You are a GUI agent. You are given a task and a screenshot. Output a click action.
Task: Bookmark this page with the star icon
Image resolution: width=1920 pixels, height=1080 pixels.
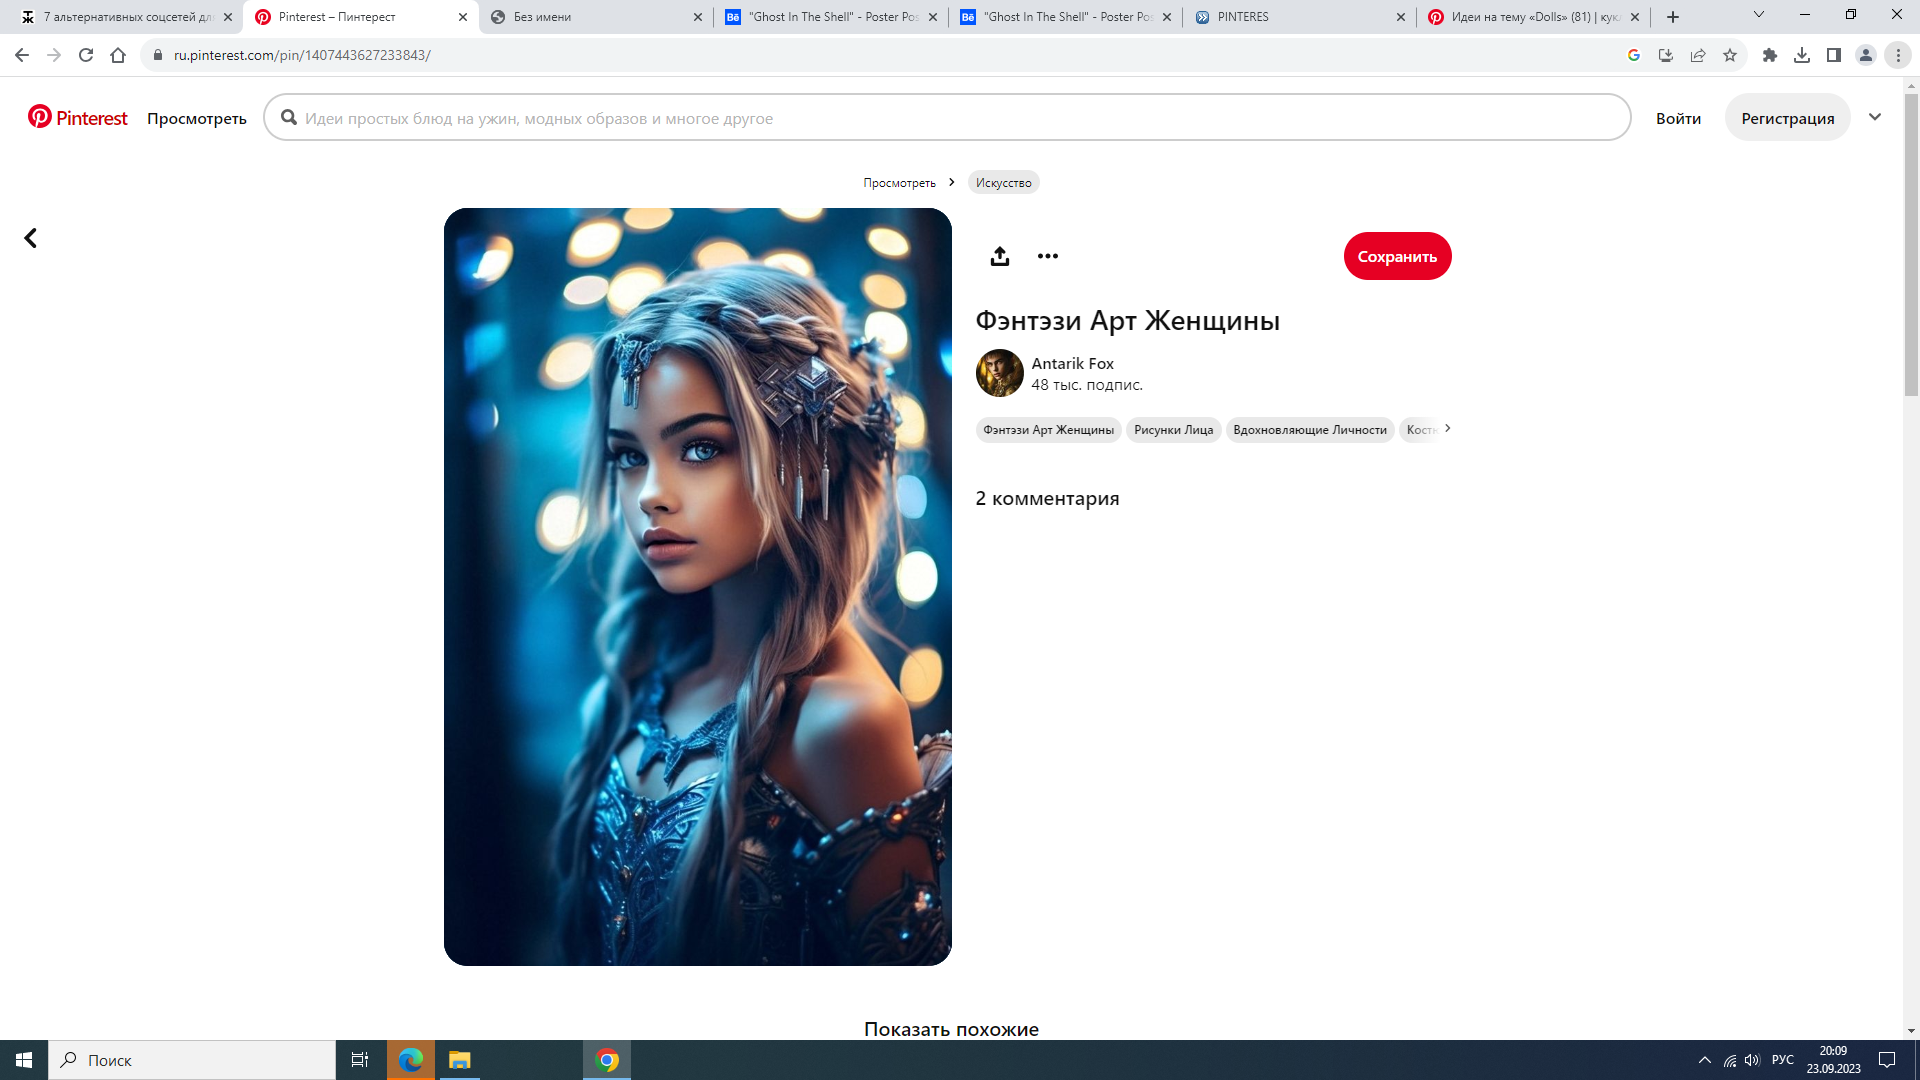click(x=1730, y=55)
